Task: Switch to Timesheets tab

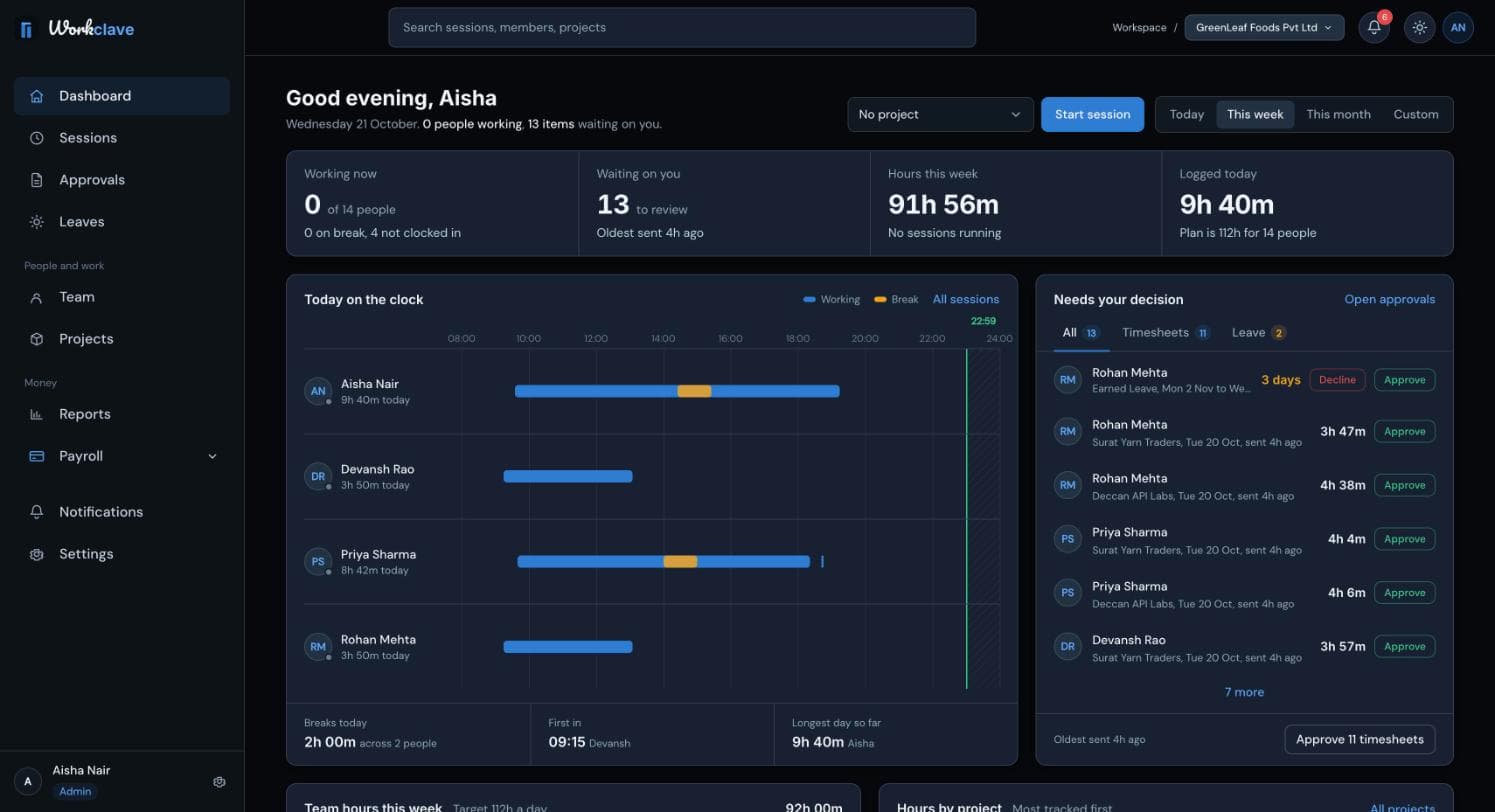Action: [1166, 333]
